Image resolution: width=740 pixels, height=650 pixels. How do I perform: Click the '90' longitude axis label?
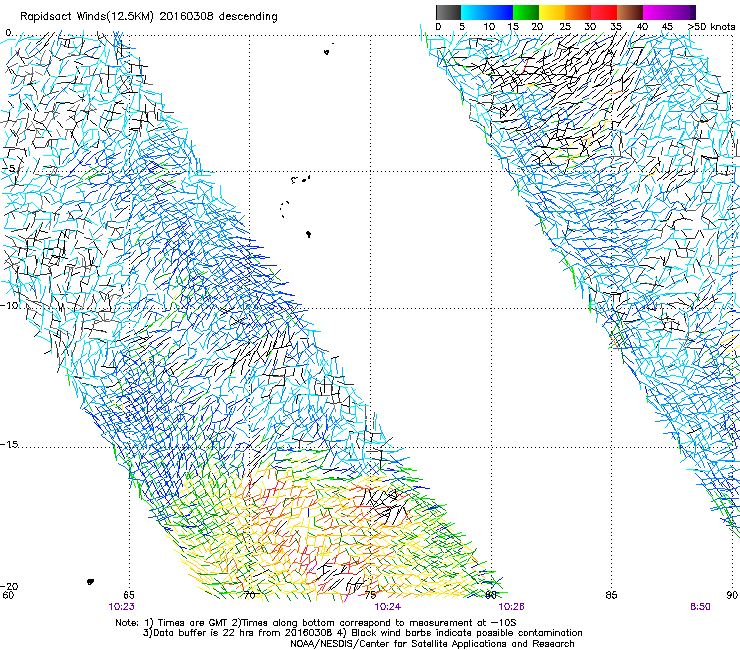click(732, 595)
